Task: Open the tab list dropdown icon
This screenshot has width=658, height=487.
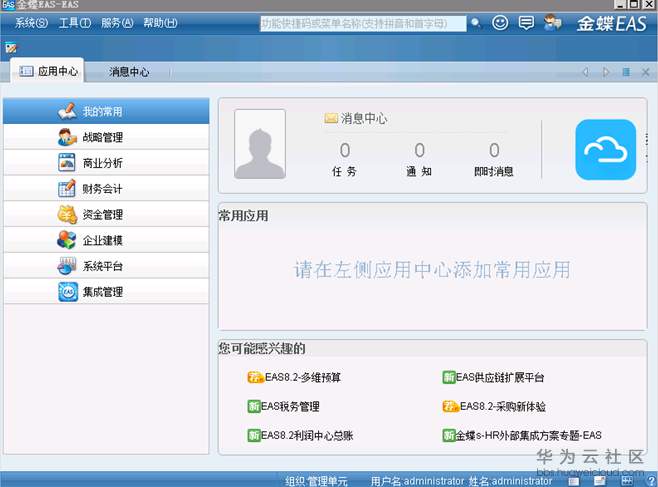Action: [626, 72]
